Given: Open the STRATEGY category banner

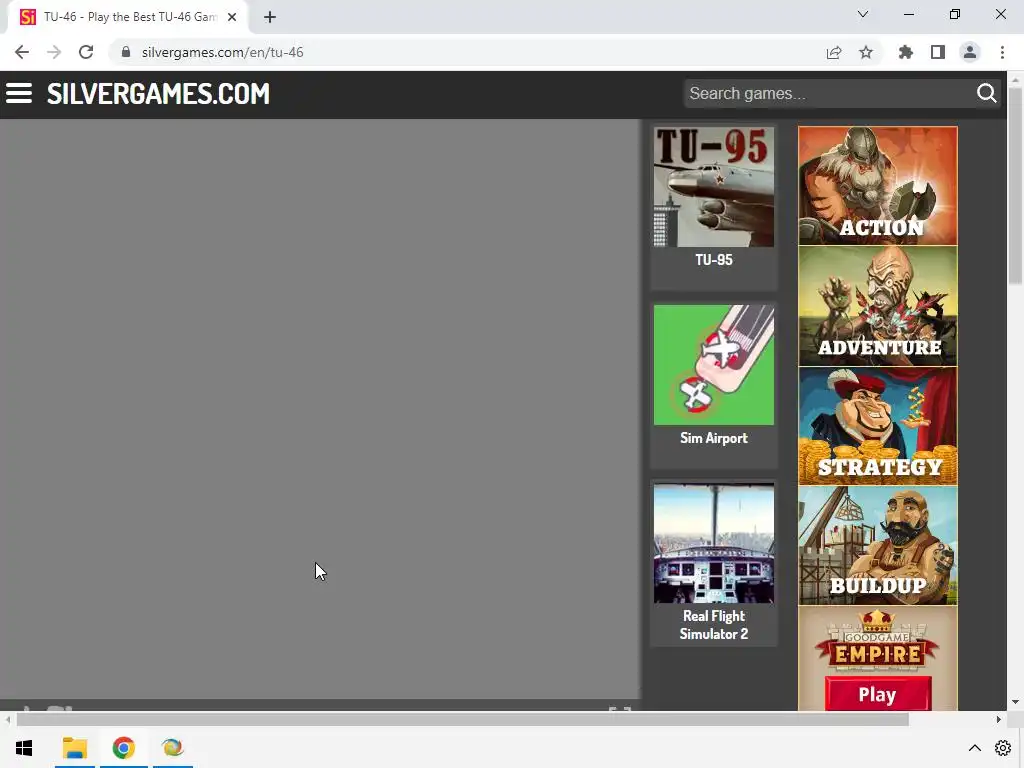Looking at the screenshot, I should pyautogui.click(x=878, y=426).
